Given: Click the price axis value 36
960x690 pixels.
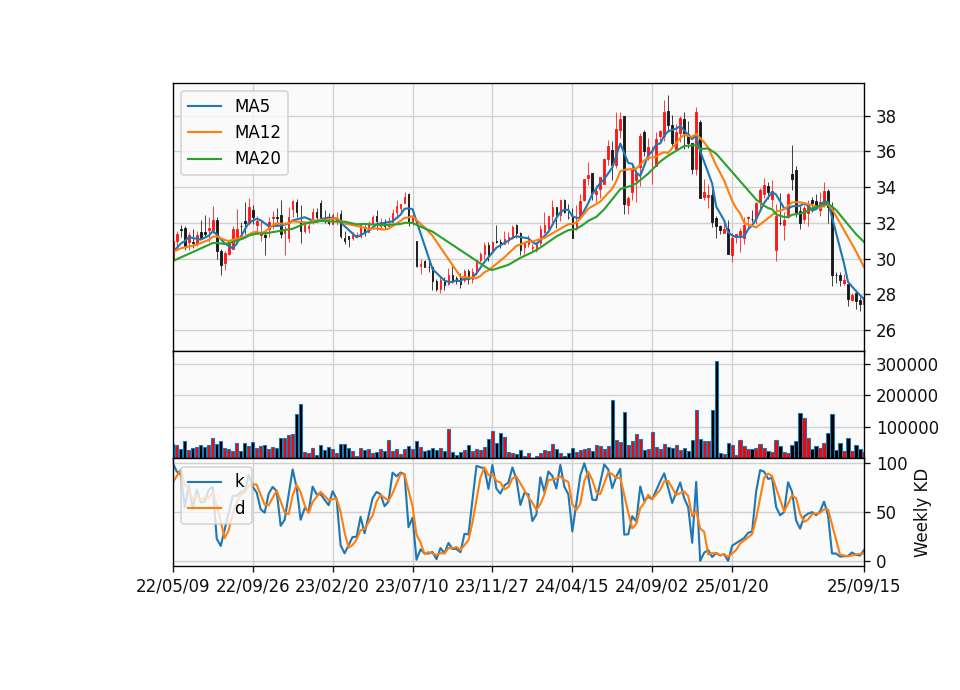Looking at the screenshot, I should click(x=886, y=152).
